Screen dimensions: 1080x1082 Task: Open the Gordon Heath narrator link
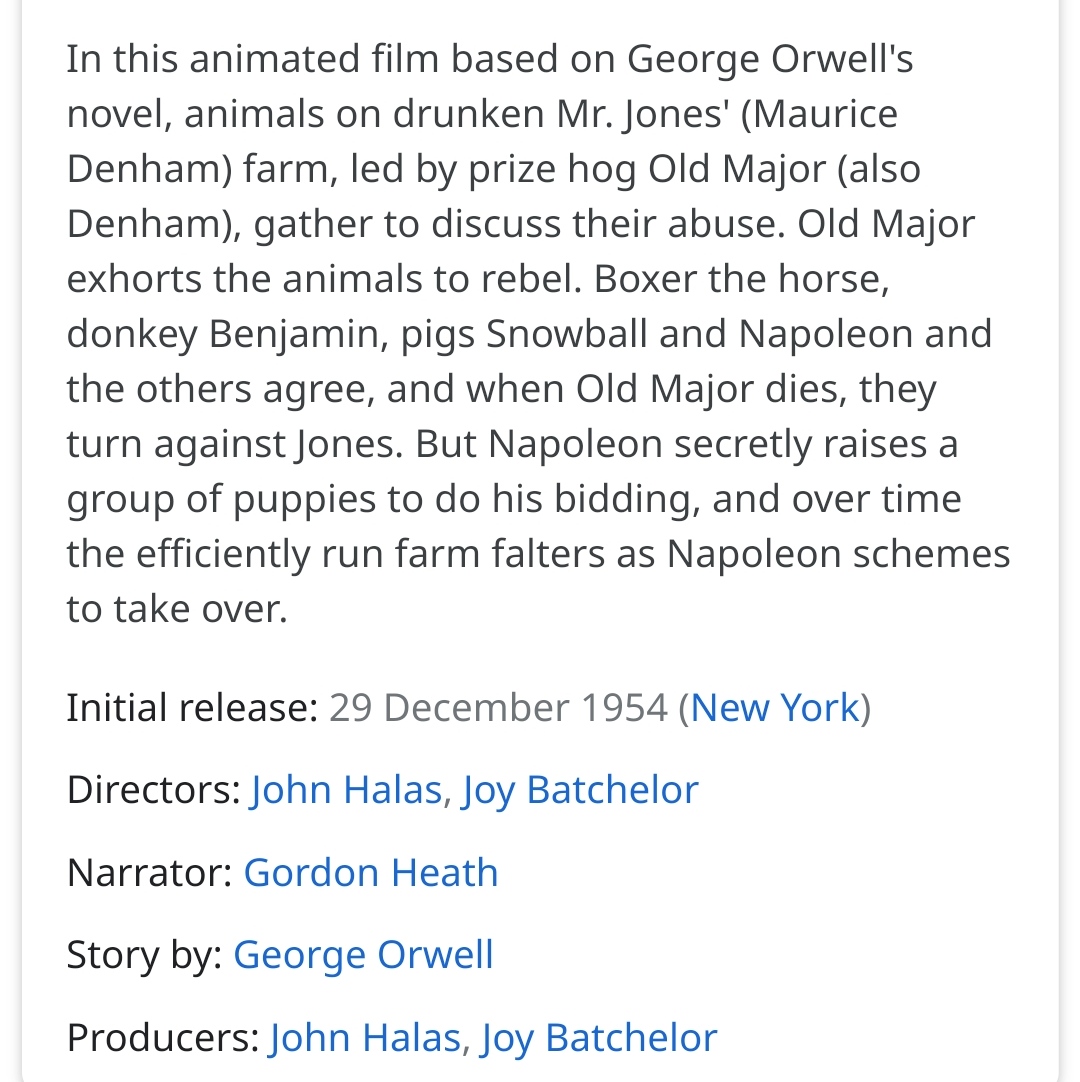click(371, 872)
